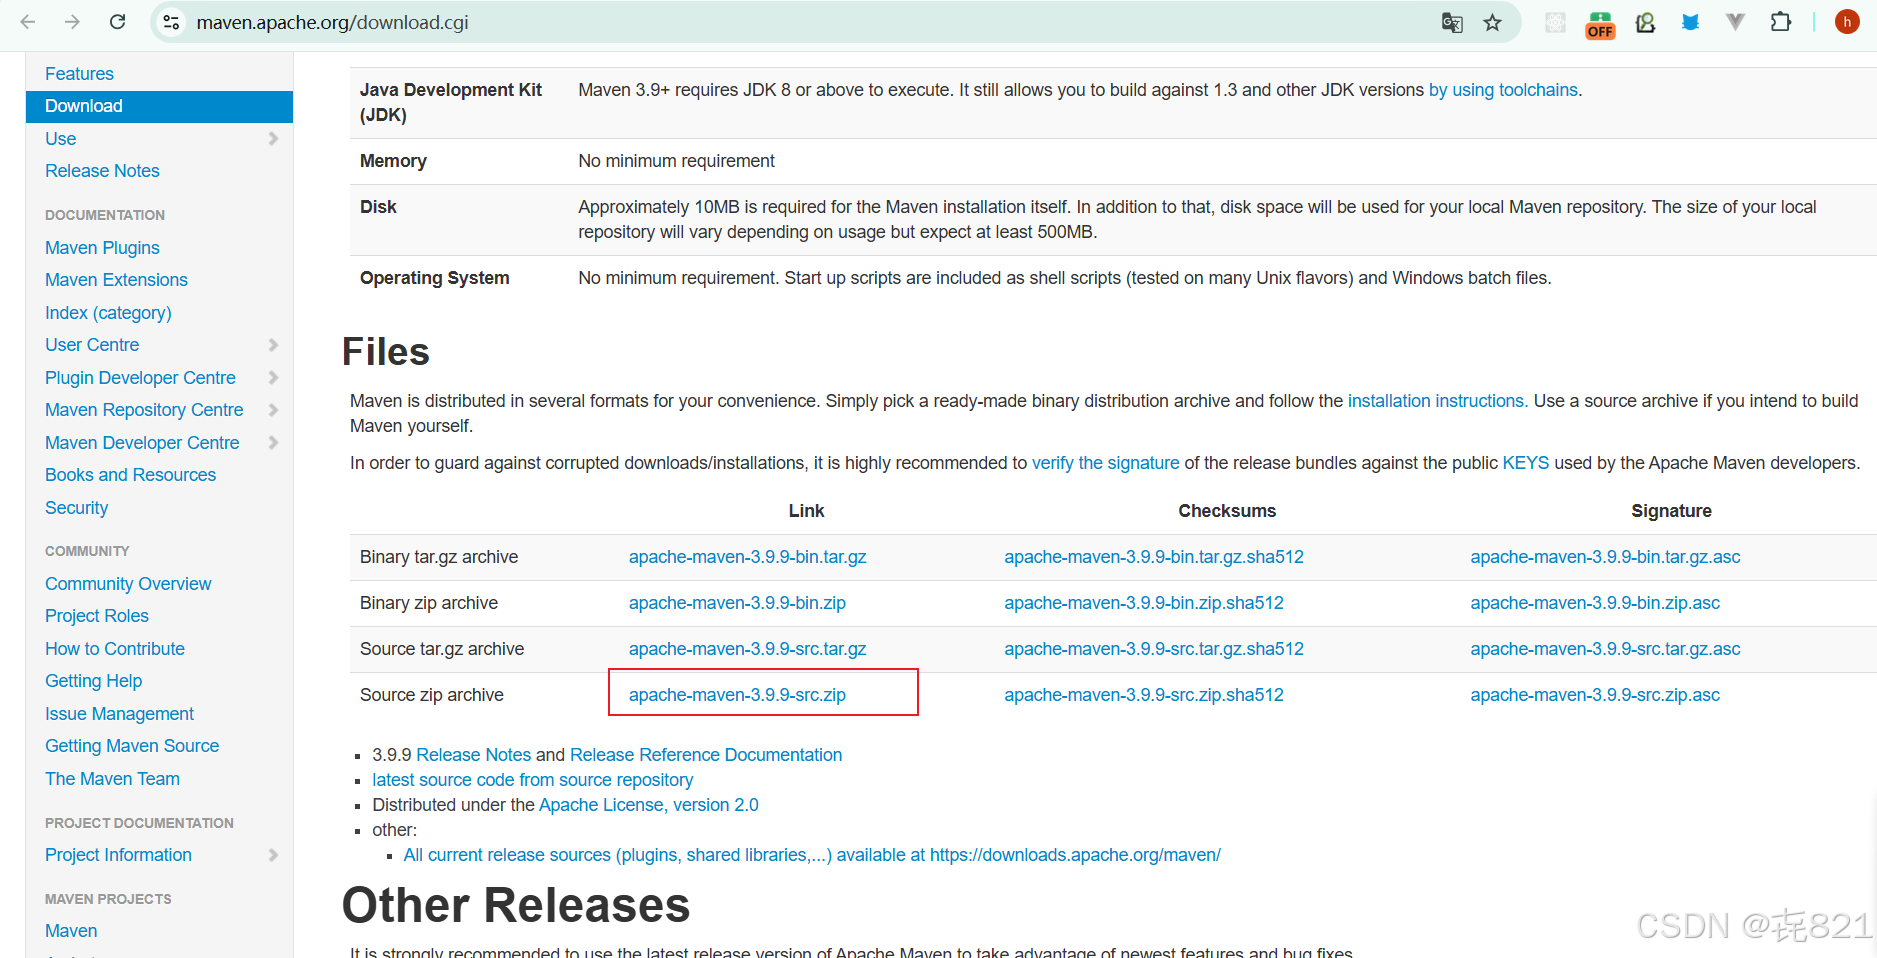1877x958 pixels.
Task: Open Issue Management in the sidebar
Action: click(x=119, y=714)
